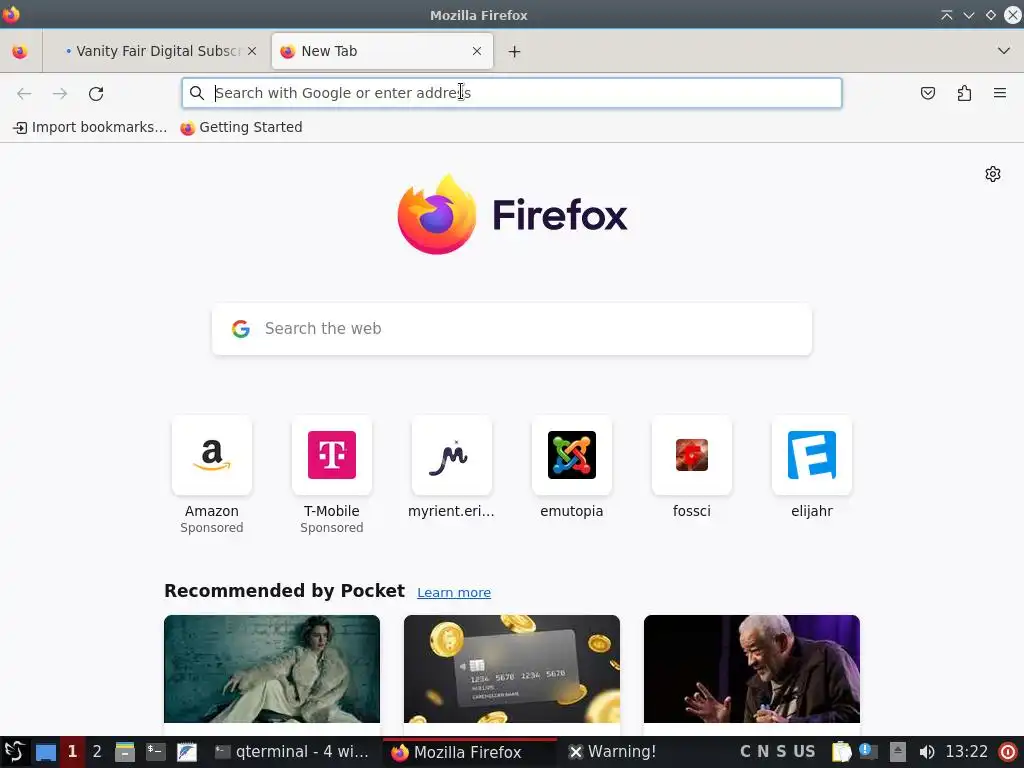
Task: Focus the address bar search field
Action: tap(512, 93)
